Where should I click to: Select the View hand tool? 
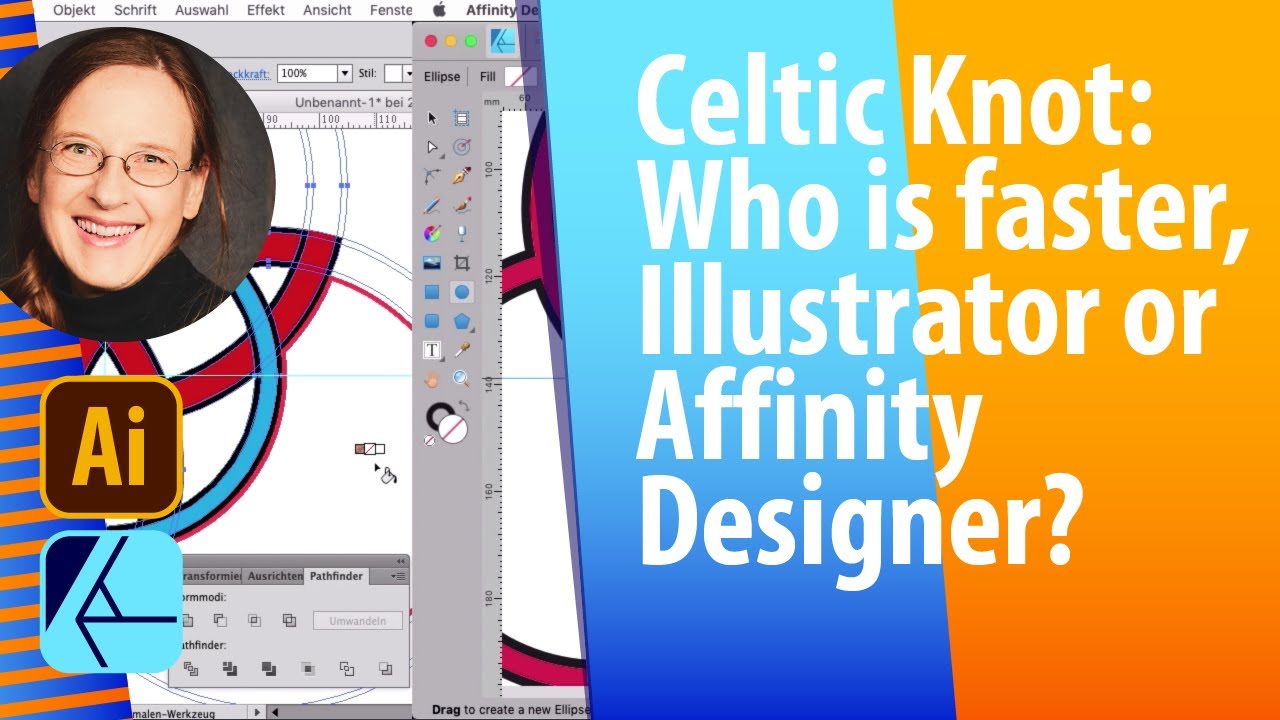tap(432, 379)
